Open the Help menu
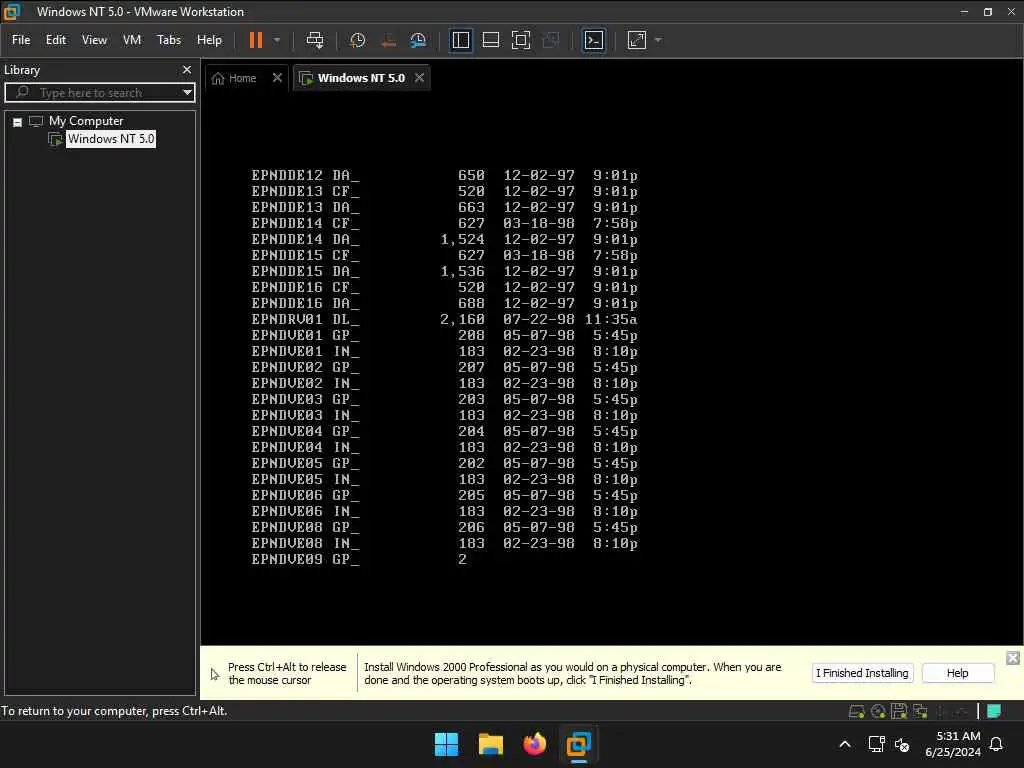Screen dimensions: 1024x768 click(209, 40)
